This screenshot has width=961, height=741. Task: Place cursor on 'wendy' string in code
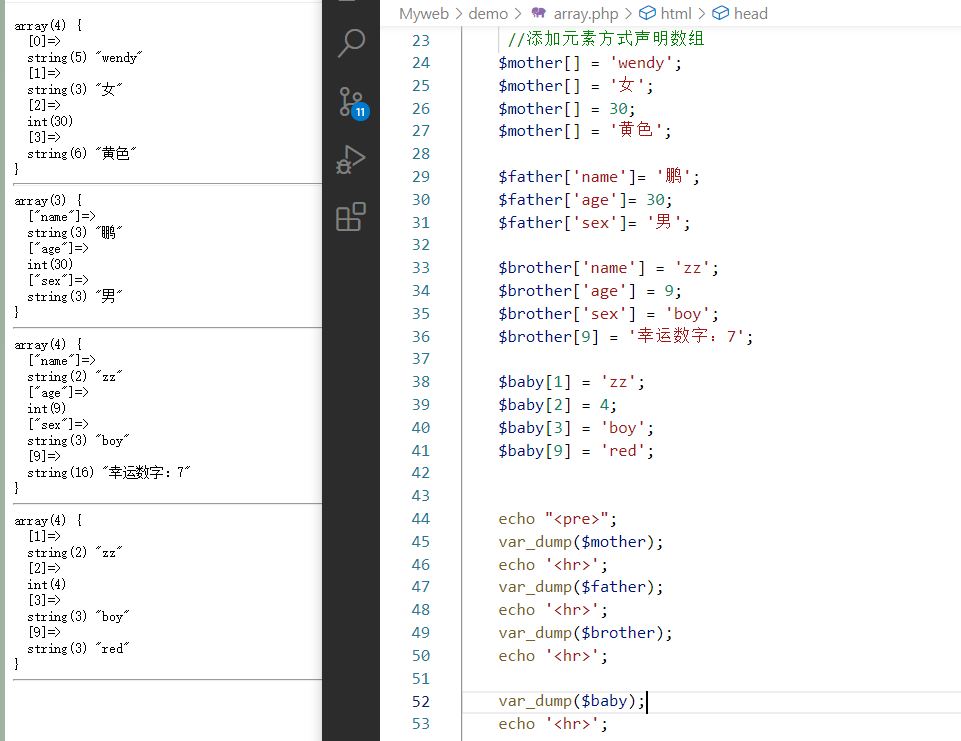tap(641, 63)
